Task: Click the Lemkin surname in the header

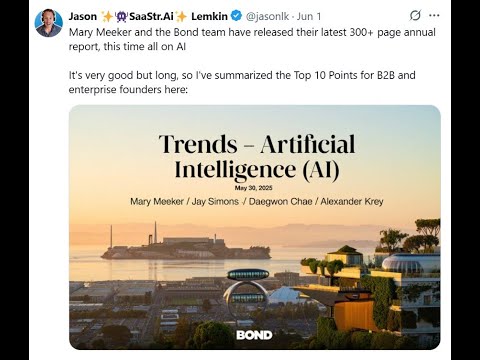Action: coord(209,16)
